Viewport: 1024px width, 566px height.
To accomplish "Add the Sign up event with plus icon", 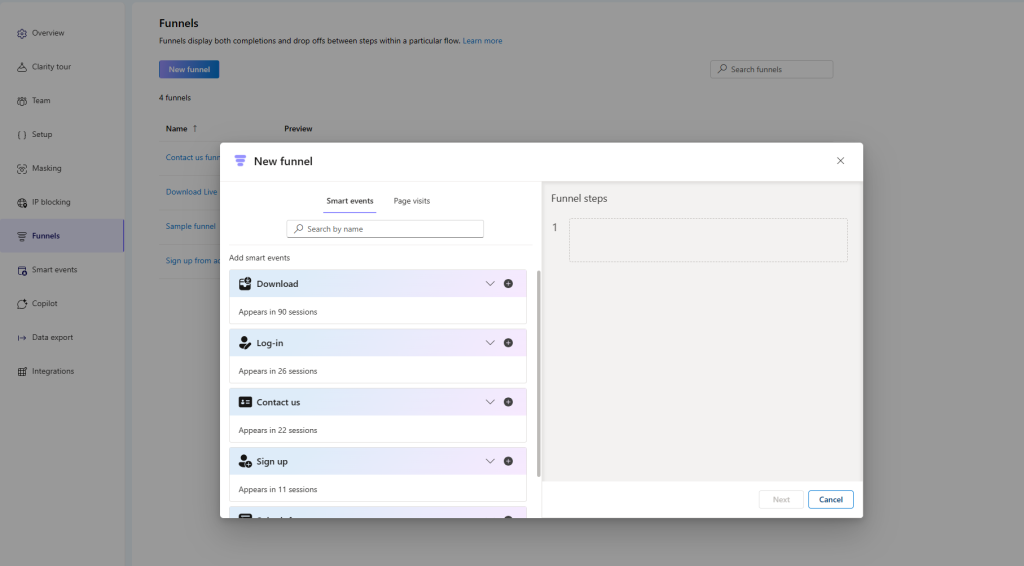I will click(x=508, y=461).
